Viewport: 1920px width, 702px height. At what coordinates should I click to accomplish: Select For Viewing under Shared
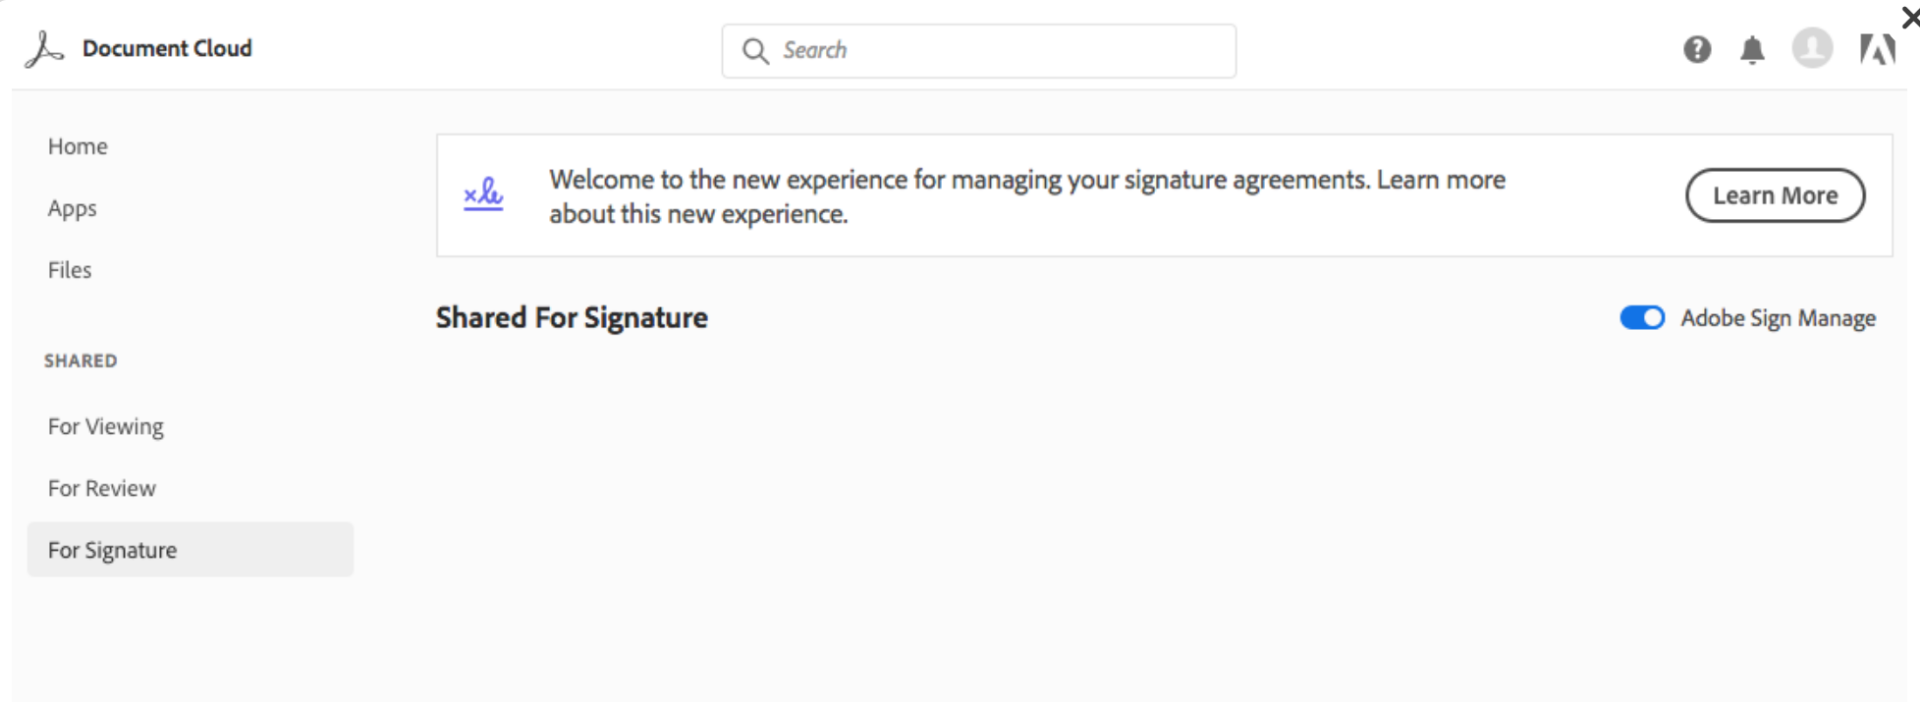tap(105, 426)
